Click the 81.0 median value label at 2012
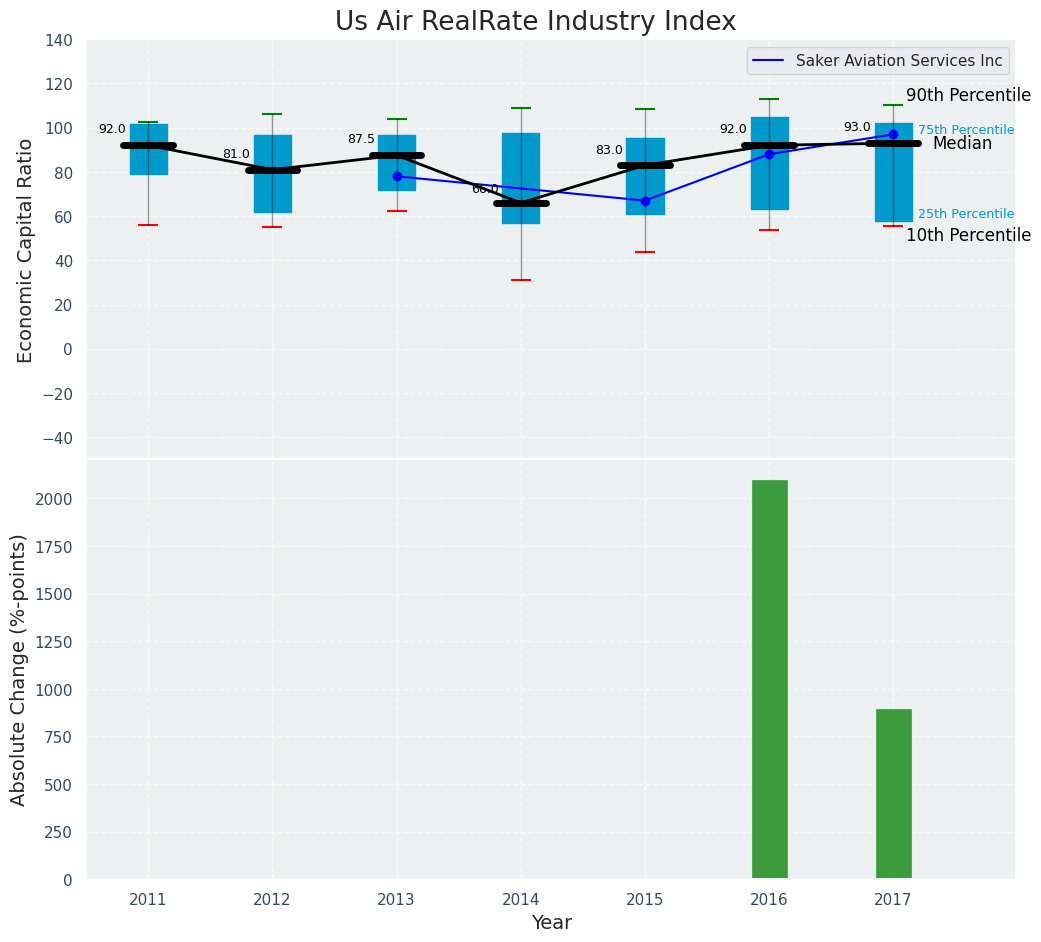1041x942 pixels. coord(236,154)
